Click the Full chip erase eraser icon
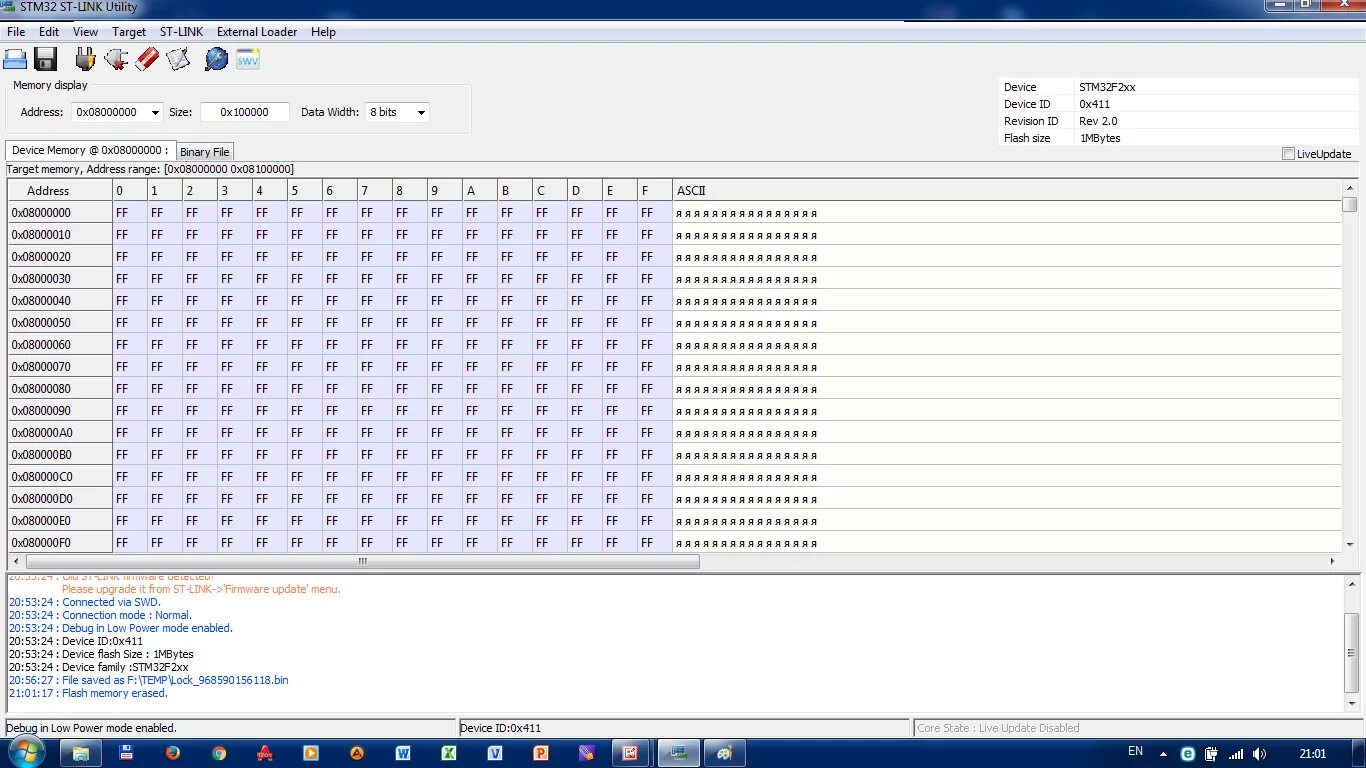The image size is (1366, 768). point(147,59)
